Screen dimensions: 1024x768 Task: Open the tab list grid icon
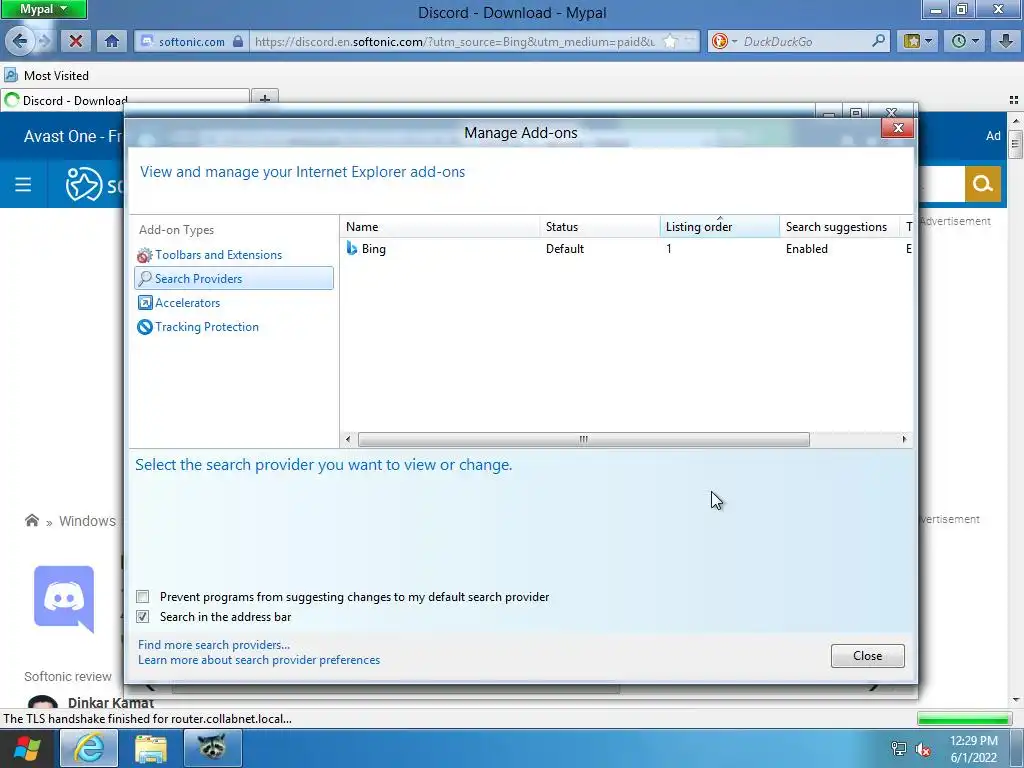click(x=1014, y=100)
